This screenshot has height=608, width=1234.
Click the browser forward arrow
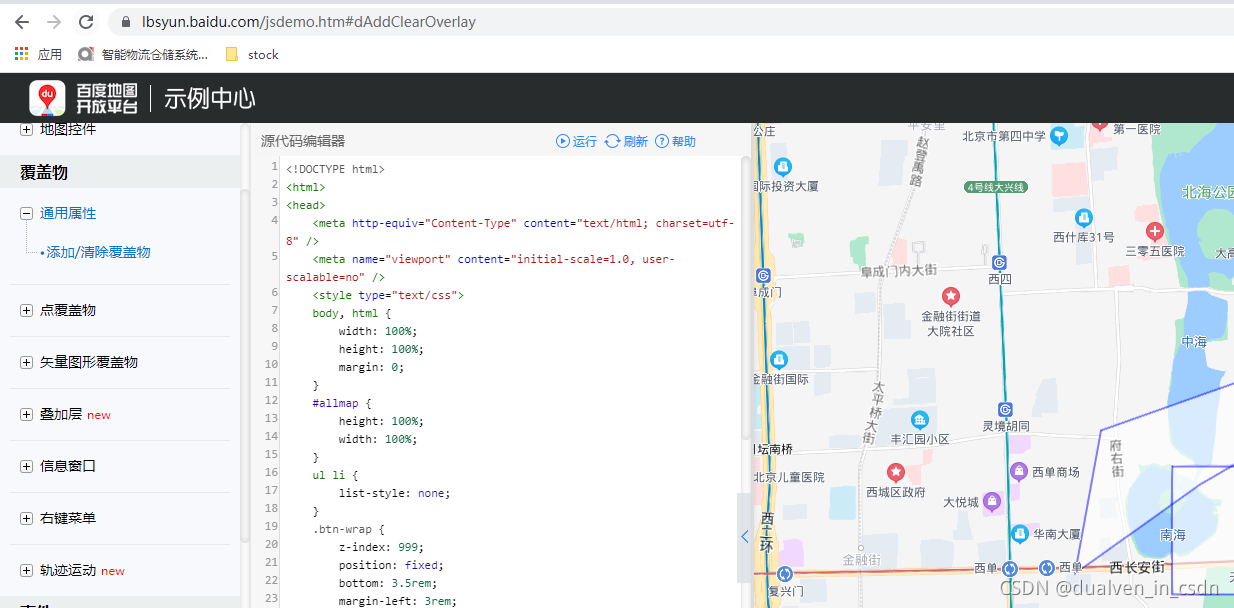[54, 22]
